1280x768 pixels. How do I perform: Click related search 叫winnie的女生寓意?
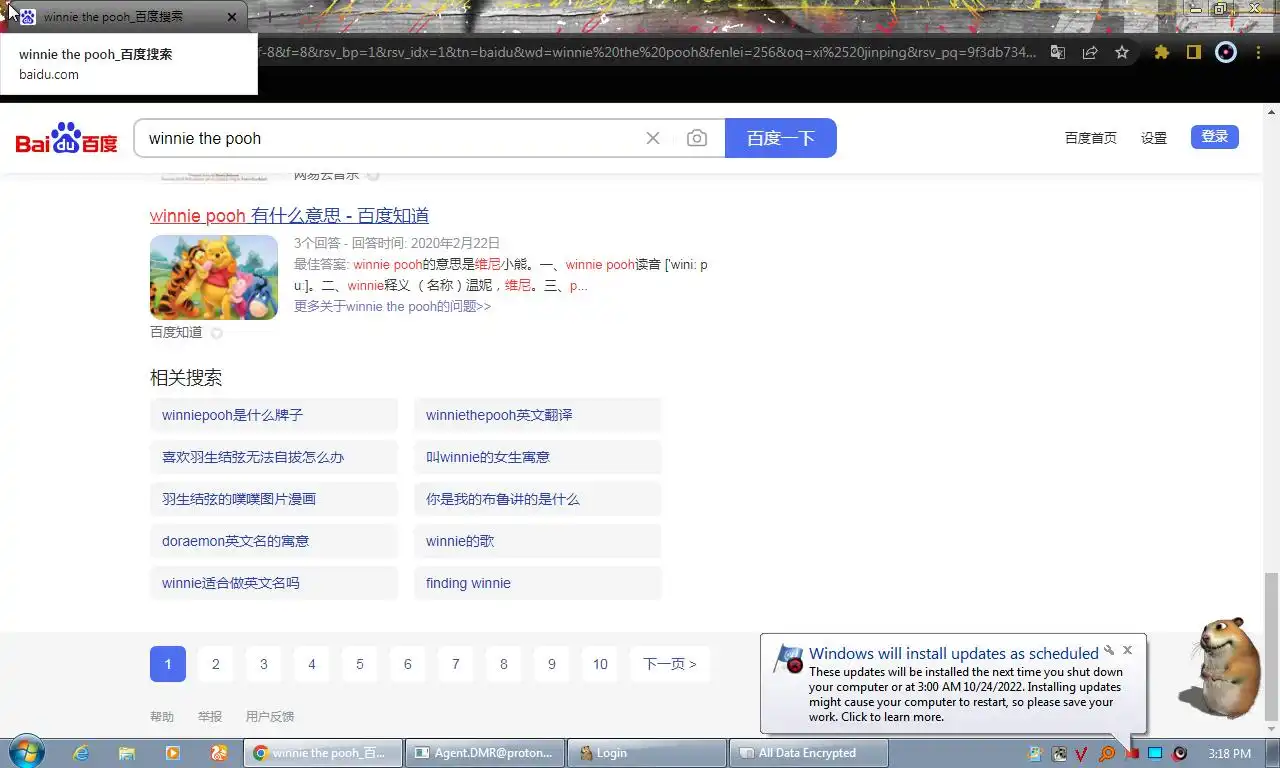(538, 457)
